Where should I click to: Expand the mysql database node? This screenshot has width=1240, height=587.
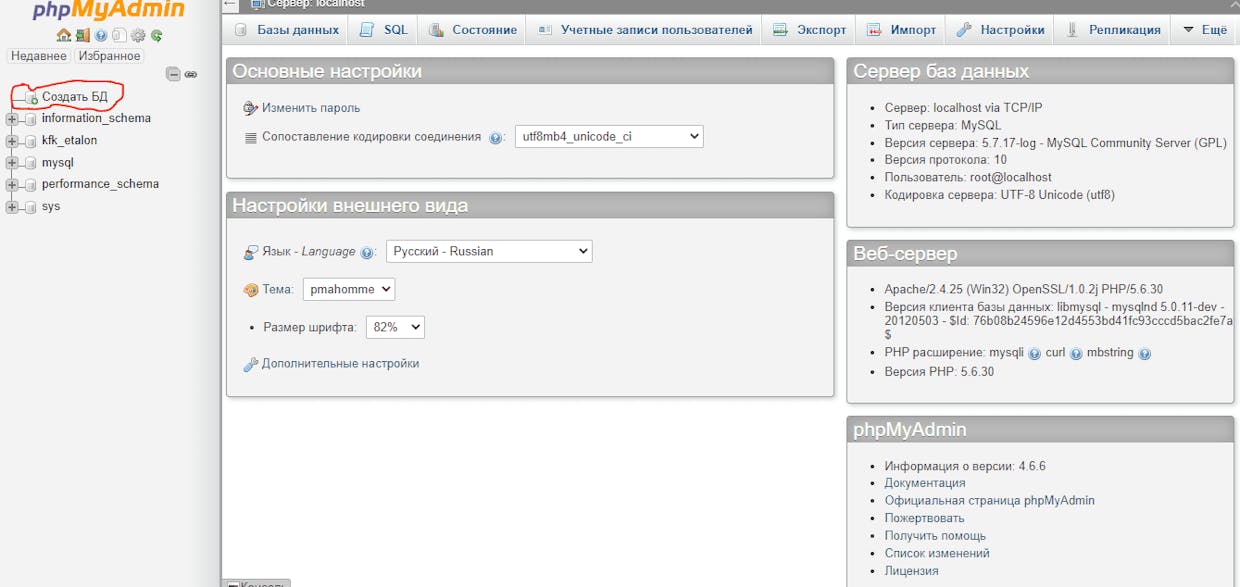(x=13, y=163)
